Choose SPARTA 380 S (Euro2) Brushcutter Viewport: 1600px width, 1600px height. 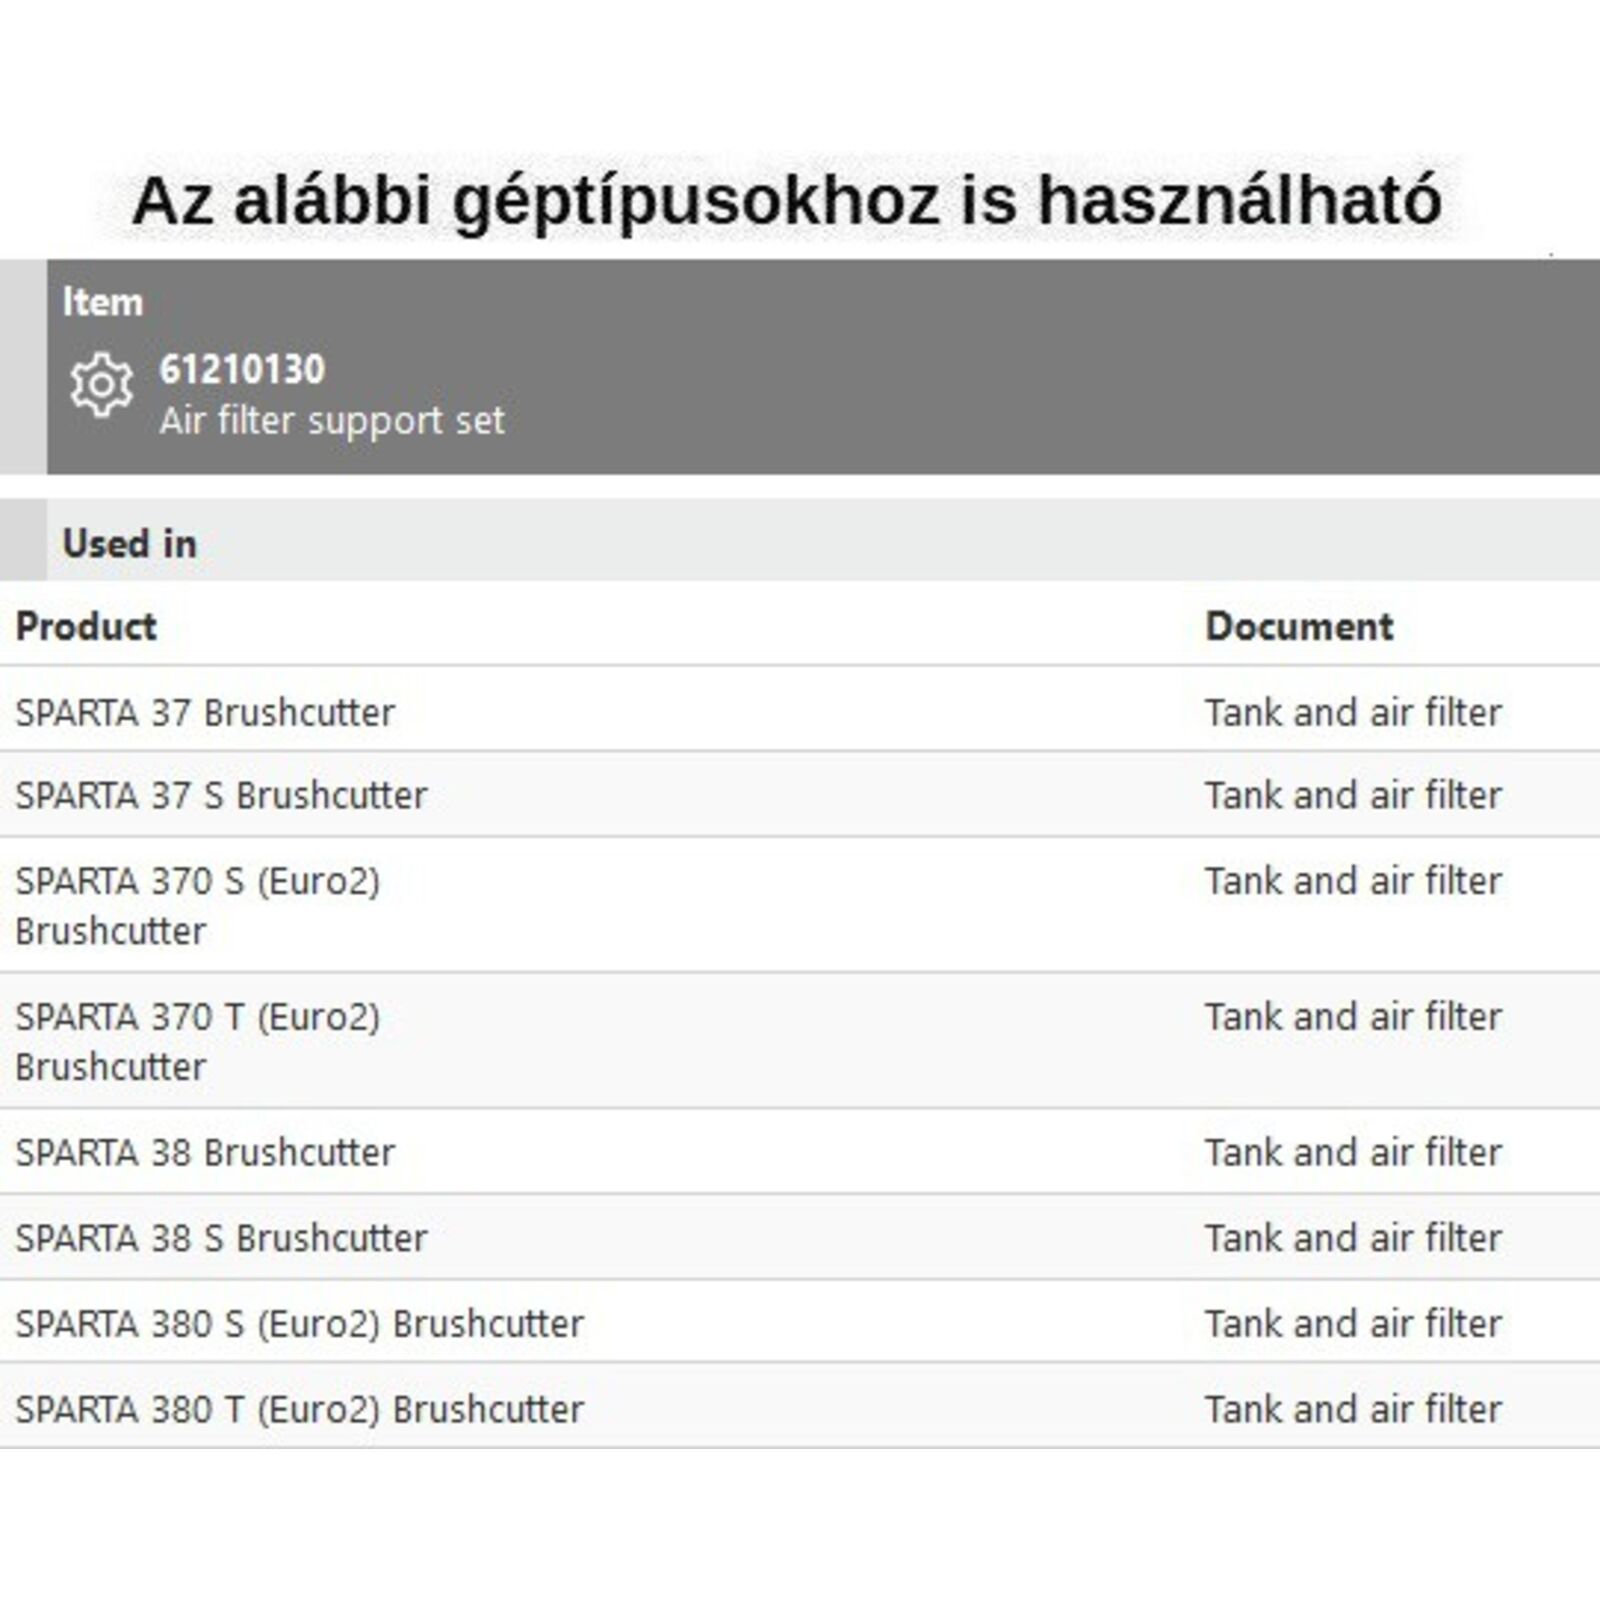click(x=299, y=1324)
